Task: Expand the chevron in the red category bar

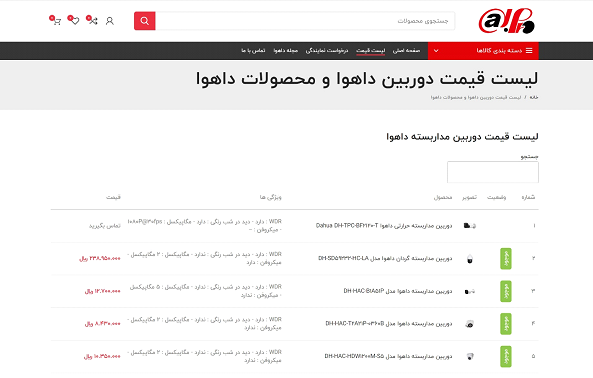Action: tap(436, 51)
